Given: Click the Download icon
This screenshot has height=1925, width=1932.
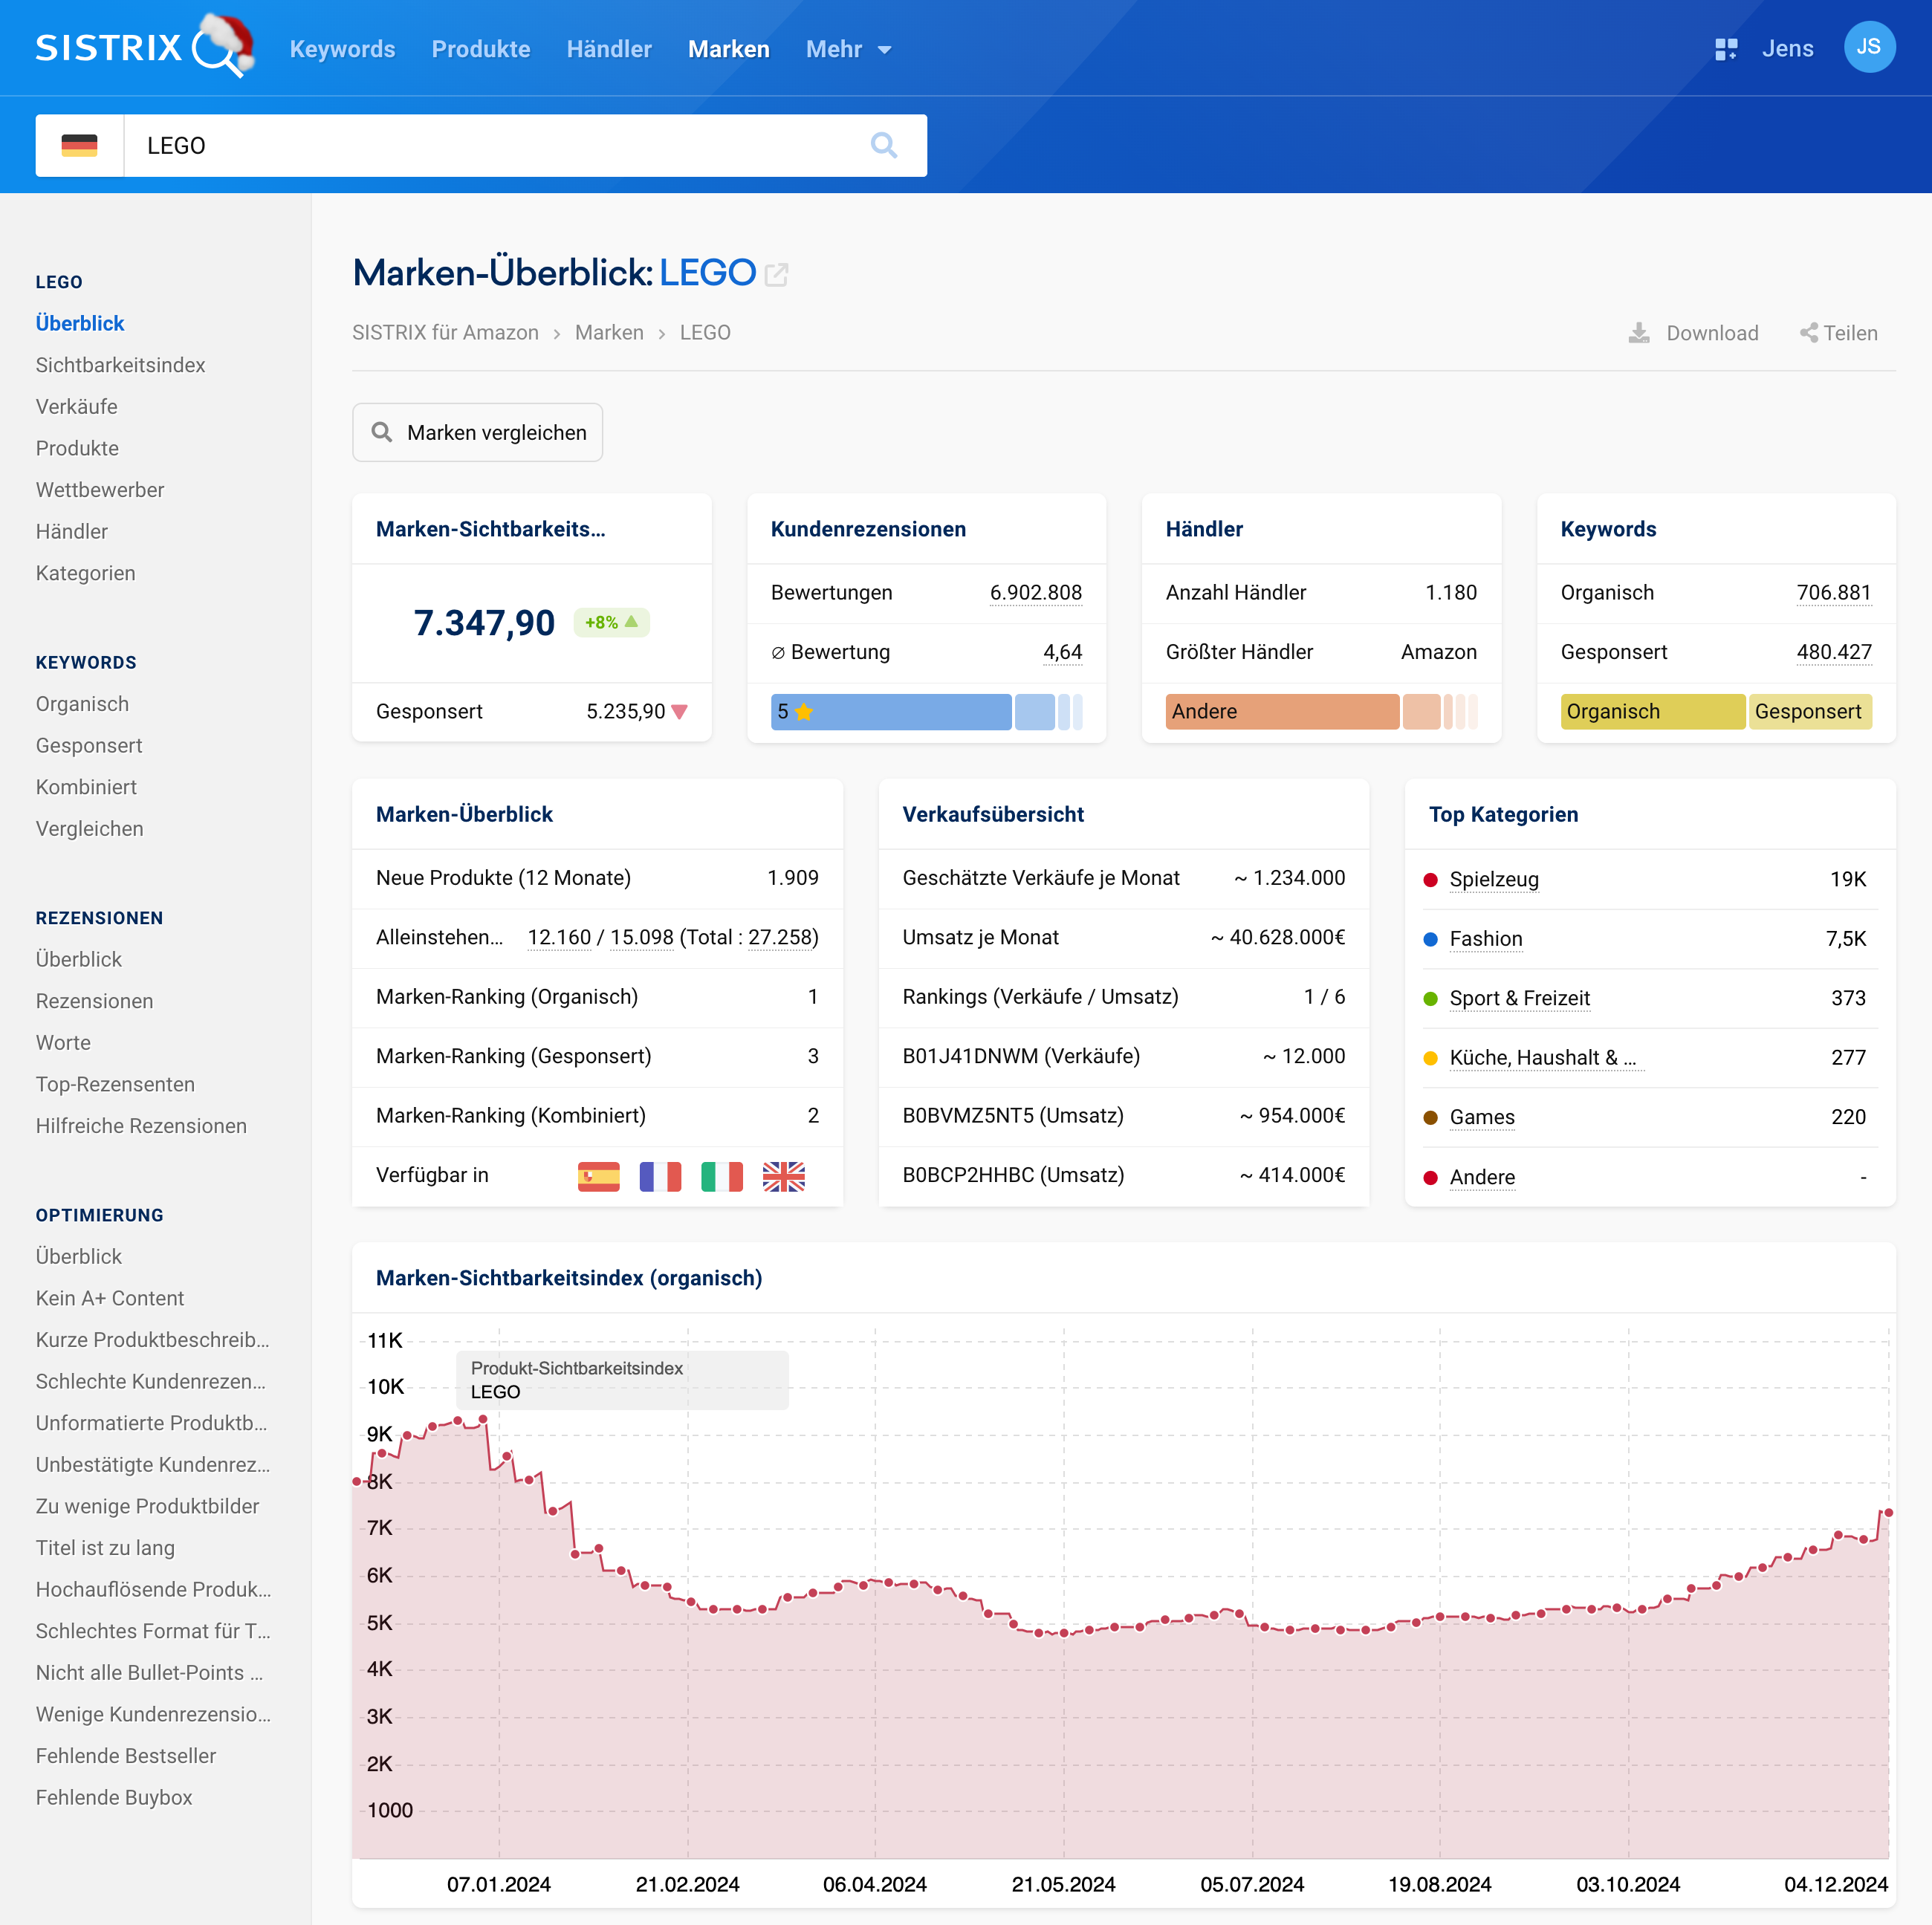Looking at the screenshot, I should 1639,333.
